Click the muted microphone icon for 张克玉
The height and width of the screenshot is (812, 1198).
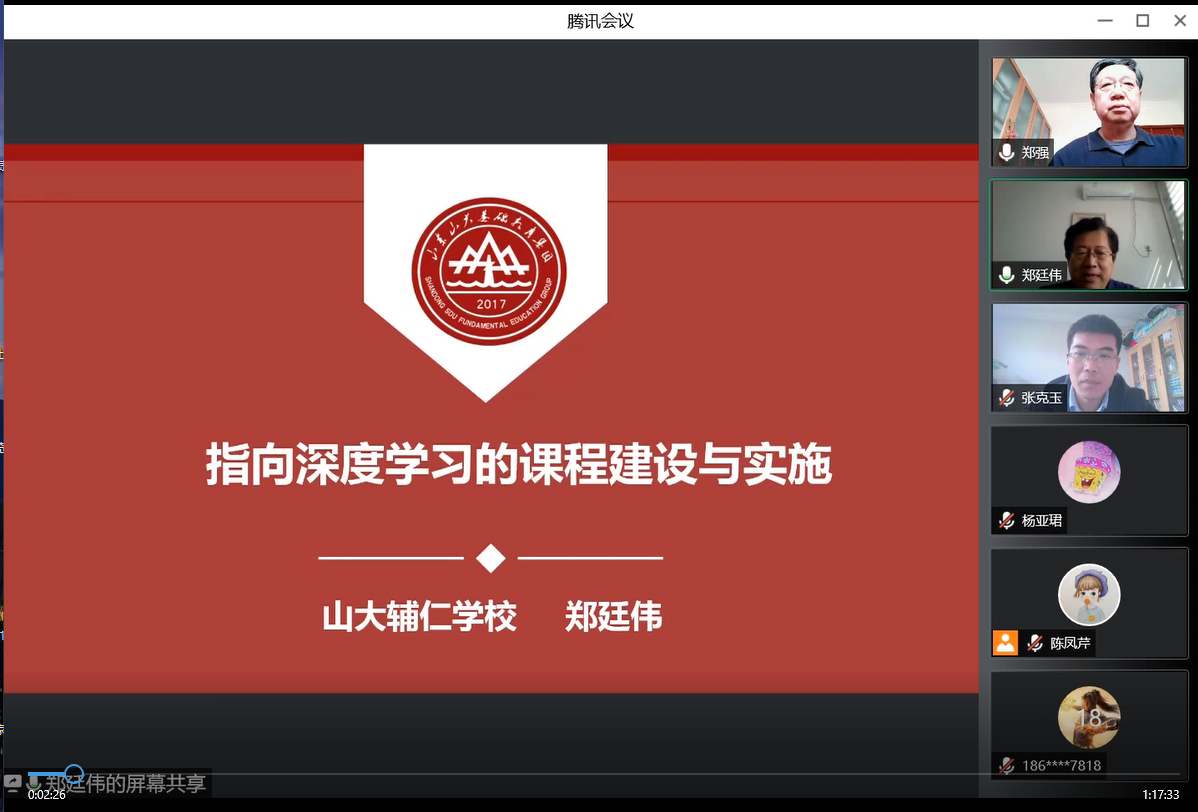pos(1007,398)
